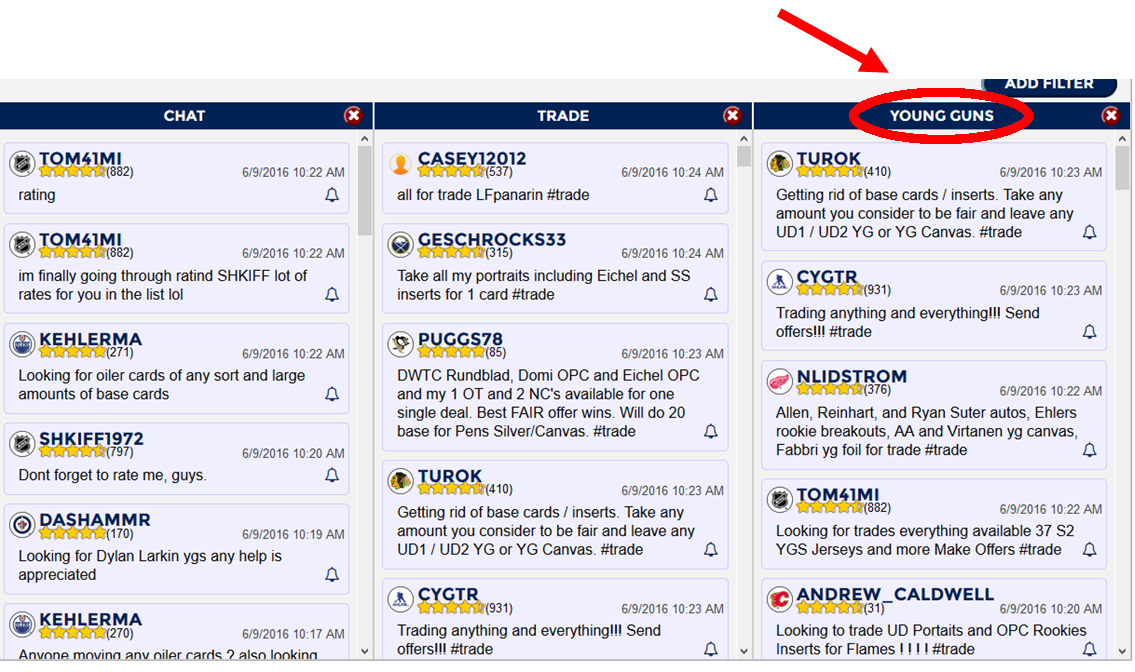This screenshot has height=672, width=1135.
Task: Close the Trade column
Action: click(732, 116)
